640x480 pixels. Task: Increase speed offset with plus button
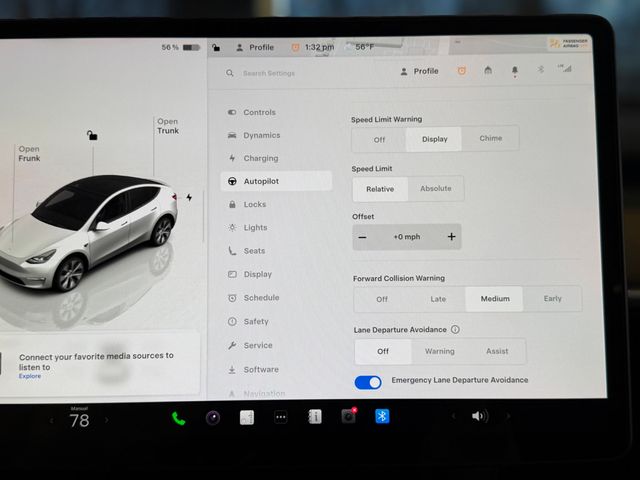451,236
